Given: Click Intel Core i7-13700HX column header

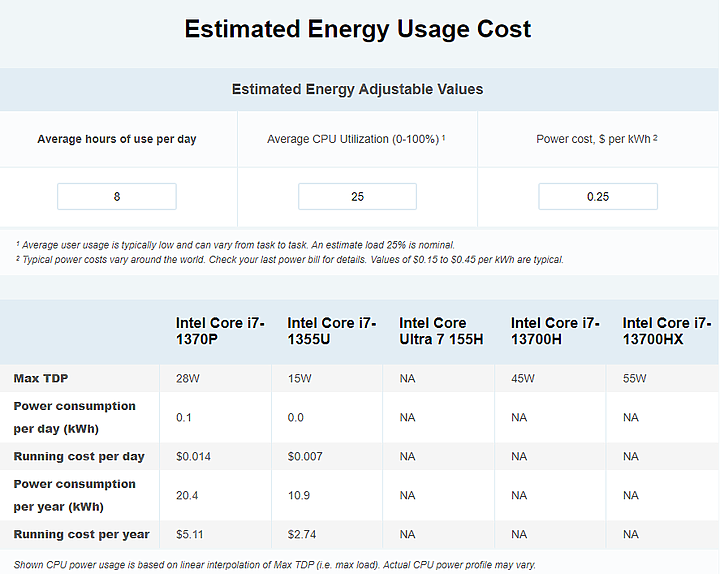Looking at the screenshot, I should (667, 331).
